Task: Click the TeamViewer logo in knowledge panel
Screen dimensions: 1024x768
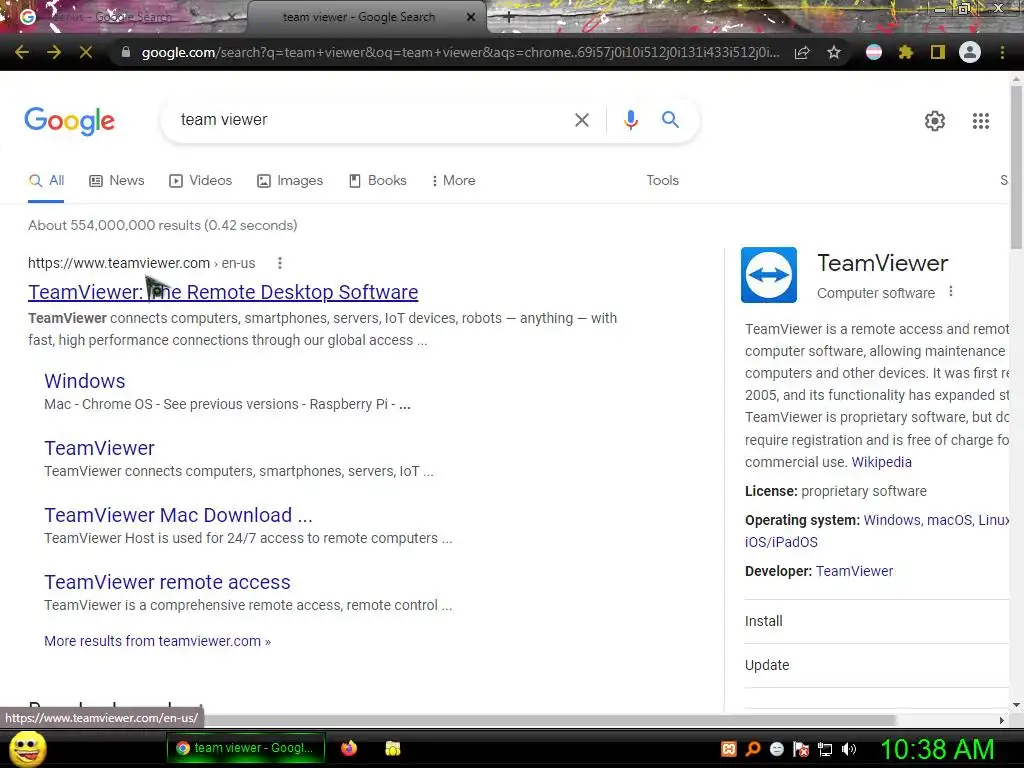Action: (769, 275)
